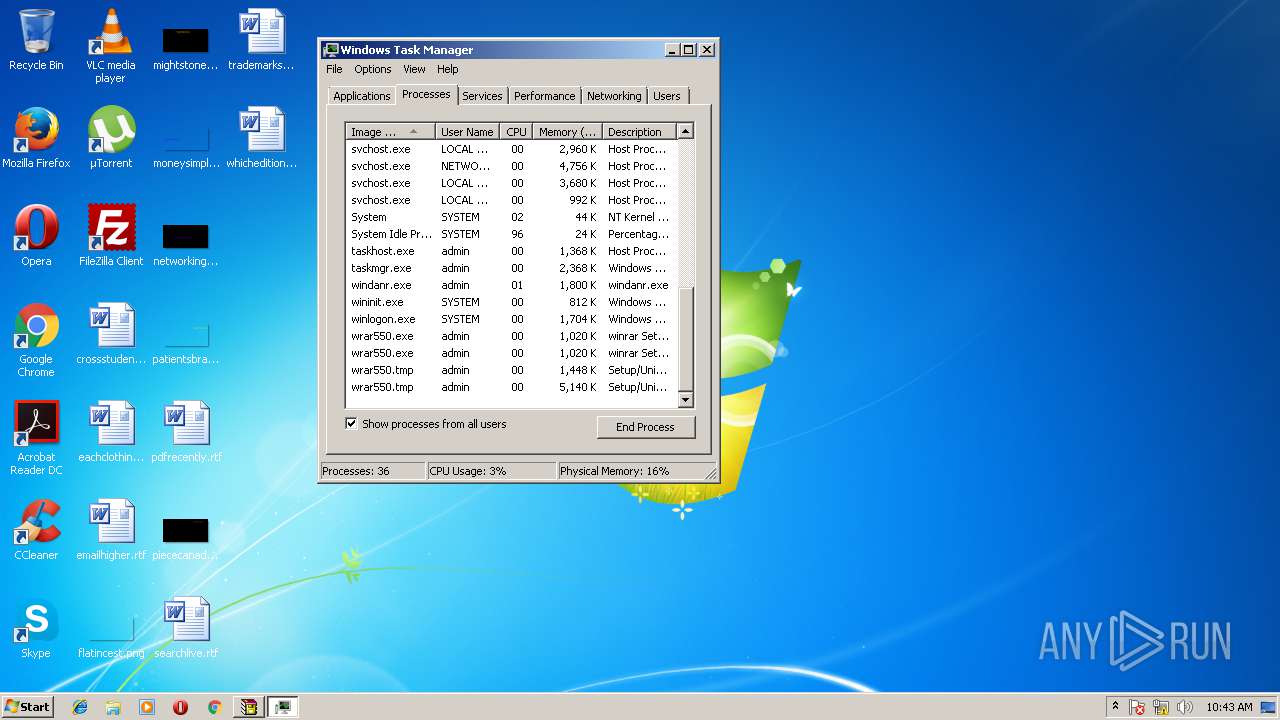Open the Recycle Bin desktop icon

pos(36,40)
